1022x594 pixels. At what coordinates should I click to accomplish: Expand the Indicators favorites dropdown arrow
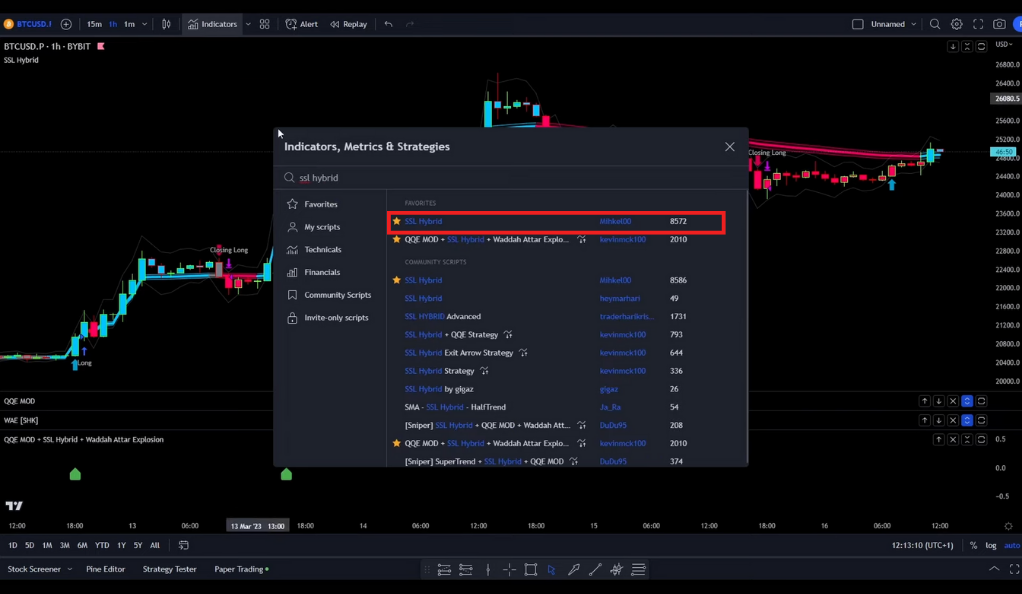pos(248,24)
